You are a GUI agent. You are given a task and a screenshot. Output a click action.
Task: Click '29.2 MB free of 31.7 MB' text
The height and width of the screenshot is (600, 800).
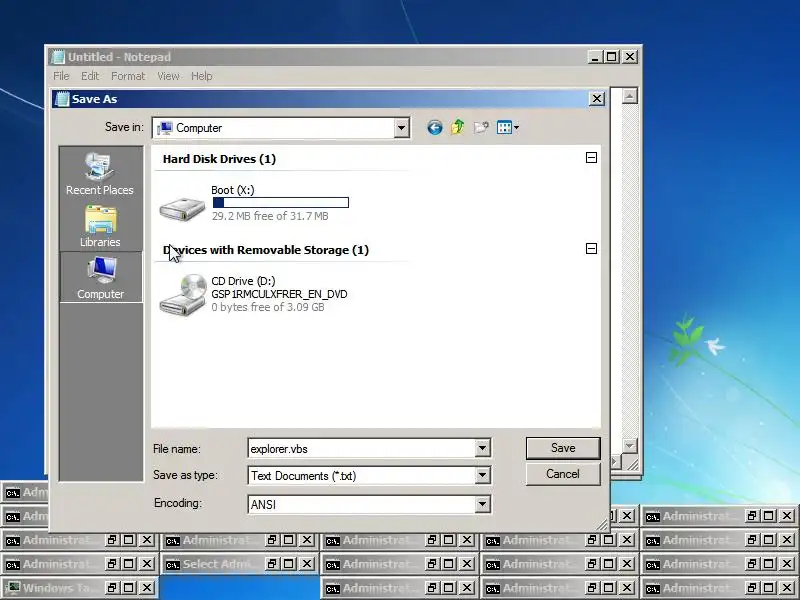[x=270, y=216]
